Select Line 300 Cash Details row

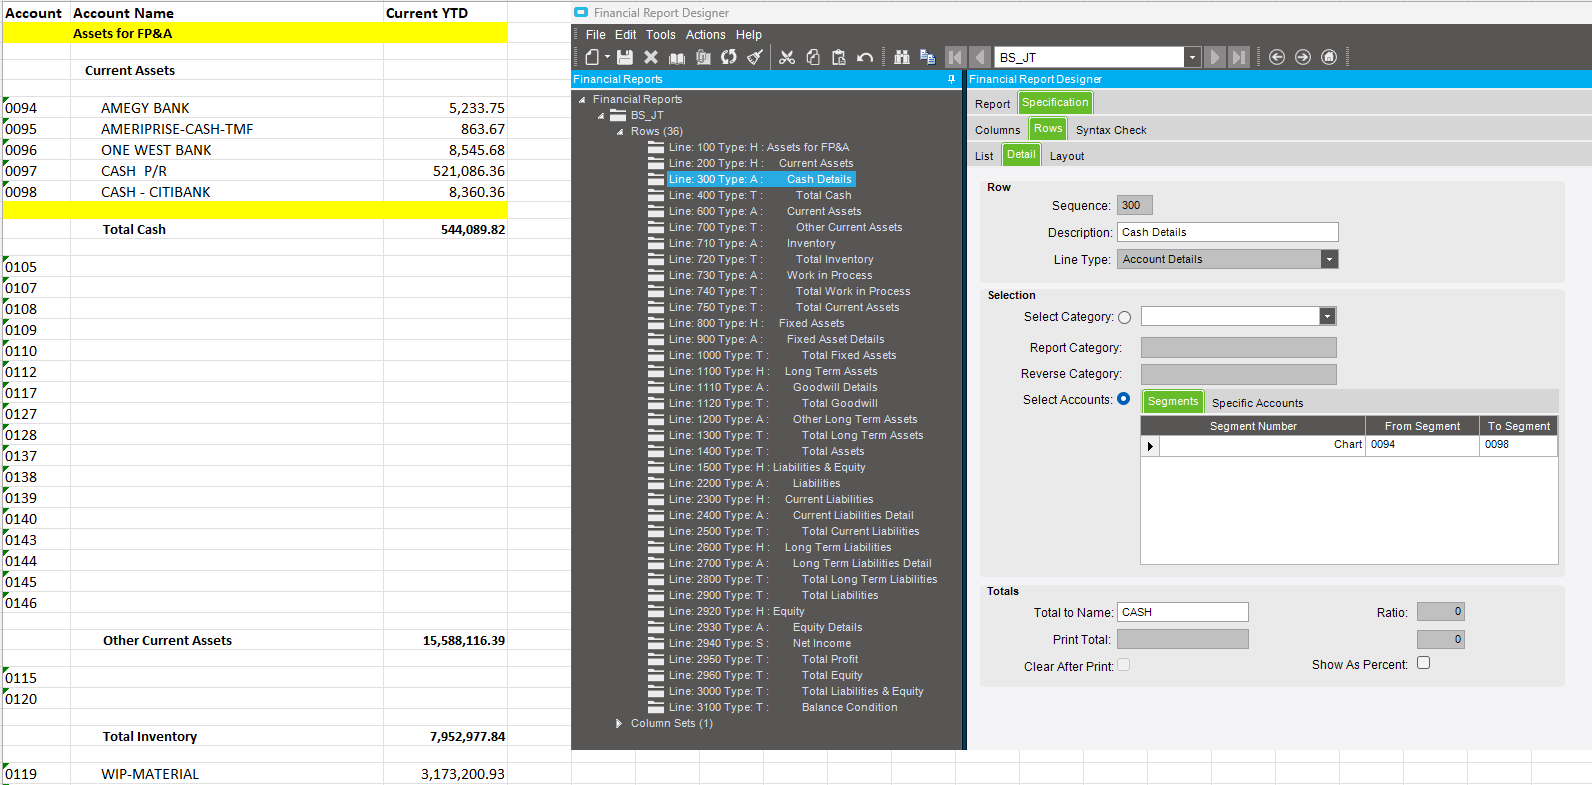click(761, 179)
